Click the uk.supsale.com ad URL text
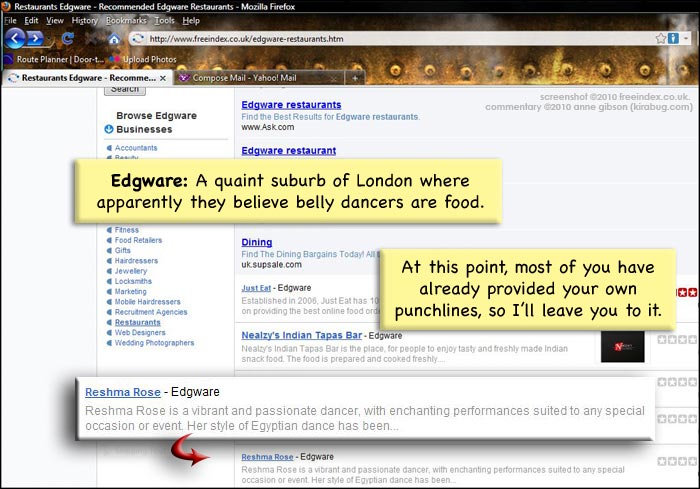Viewport: 700px width, 489px height. (271, 265)
